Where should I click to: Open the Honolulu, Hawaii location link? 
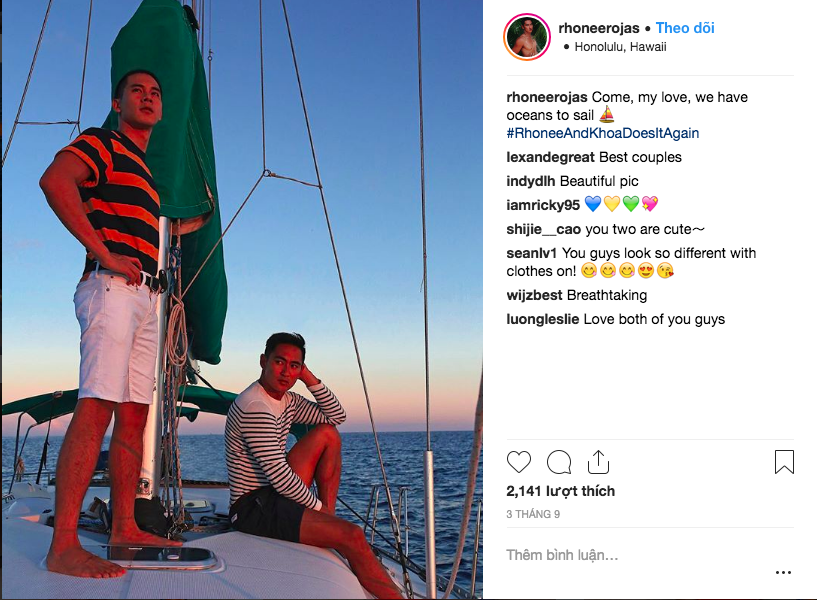pos(620,47)
